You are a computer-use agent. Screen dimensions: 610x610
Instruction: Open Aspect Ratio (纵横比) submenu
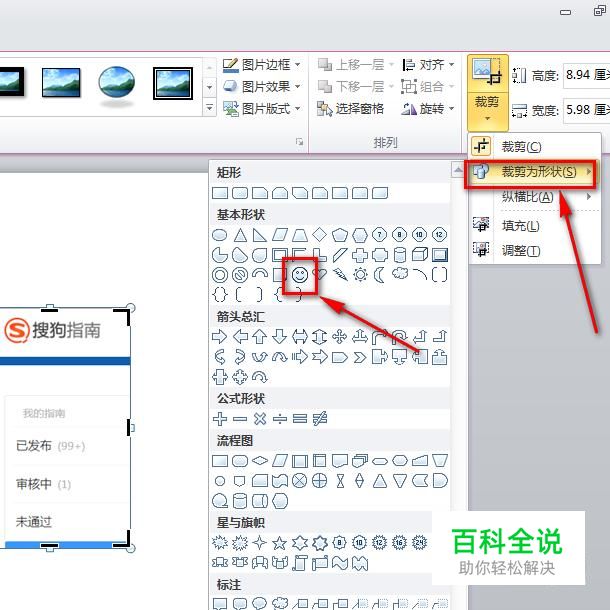point(535,197)
